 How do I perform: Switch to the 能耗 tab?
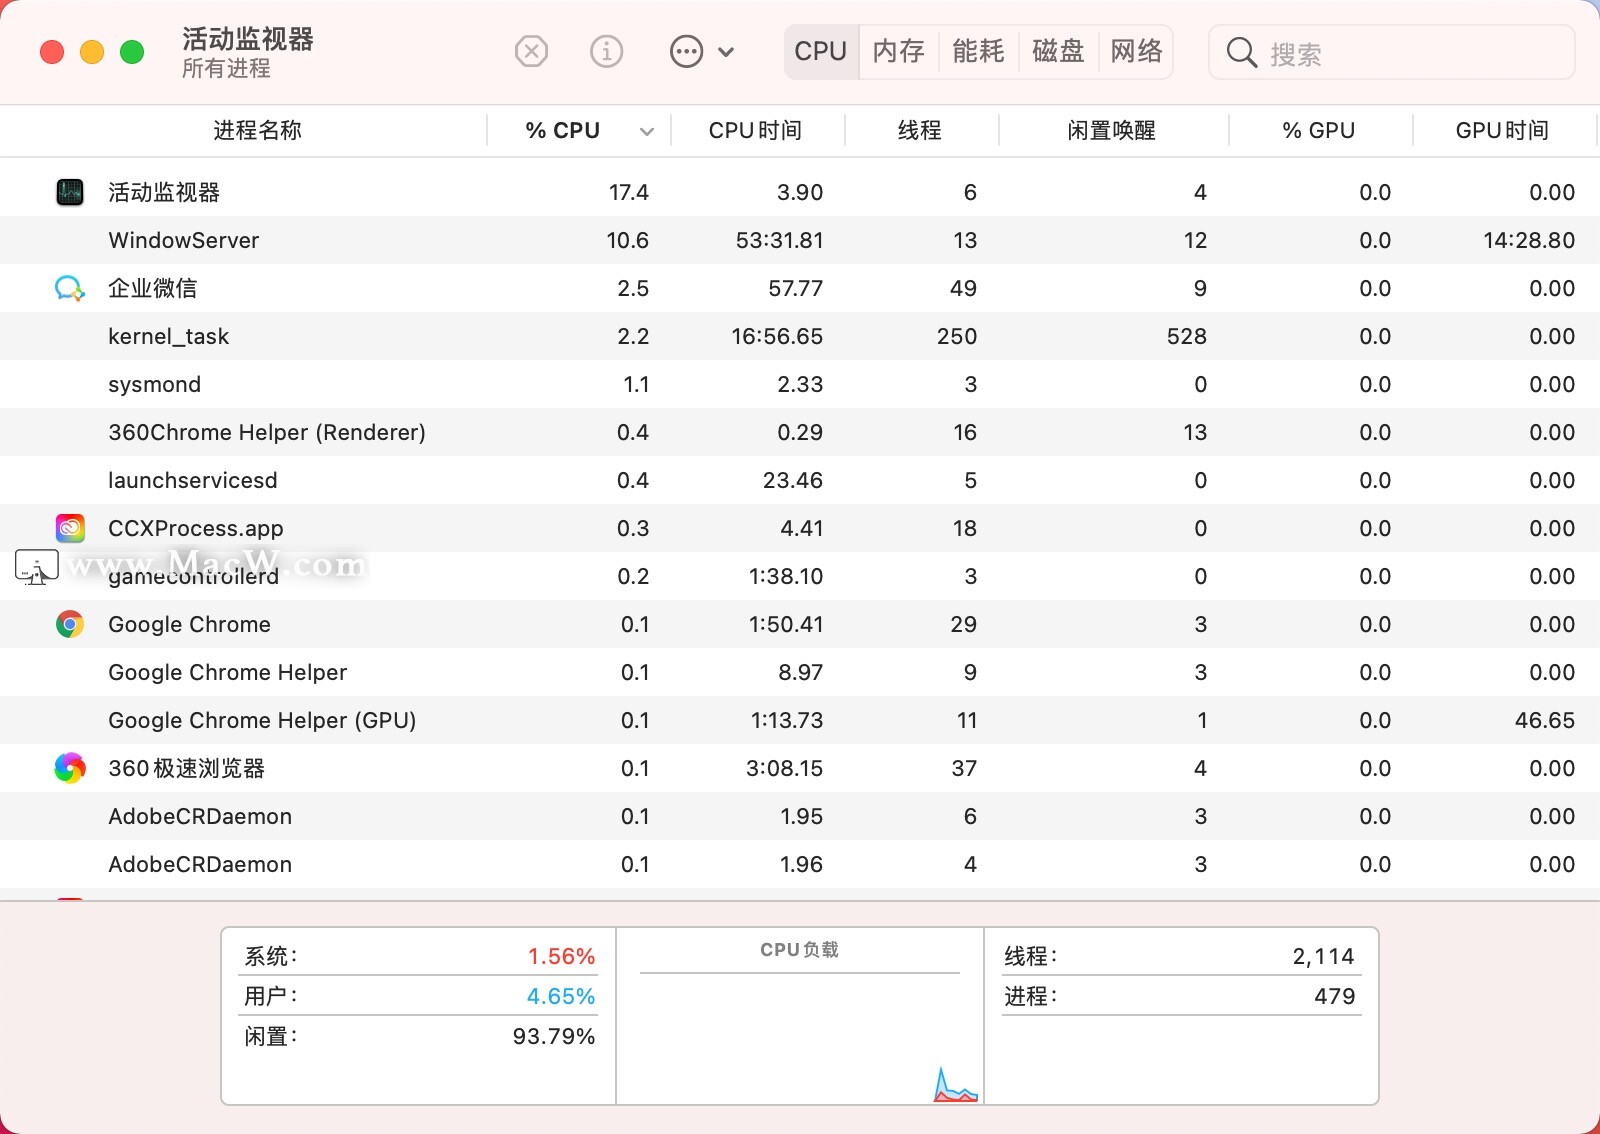(x=978, y=51)
